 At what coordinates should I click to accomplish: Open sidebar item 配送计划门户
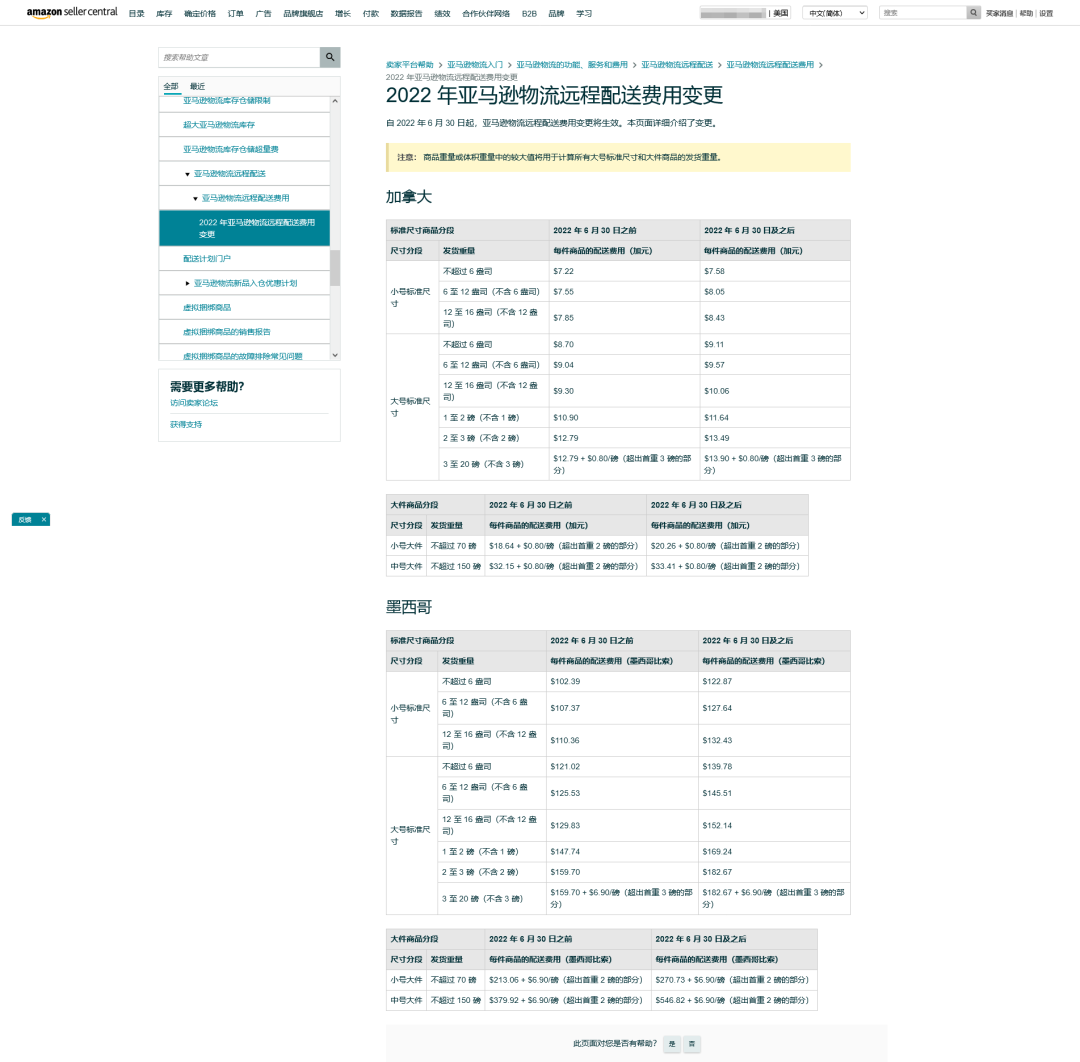coord(207,259)
